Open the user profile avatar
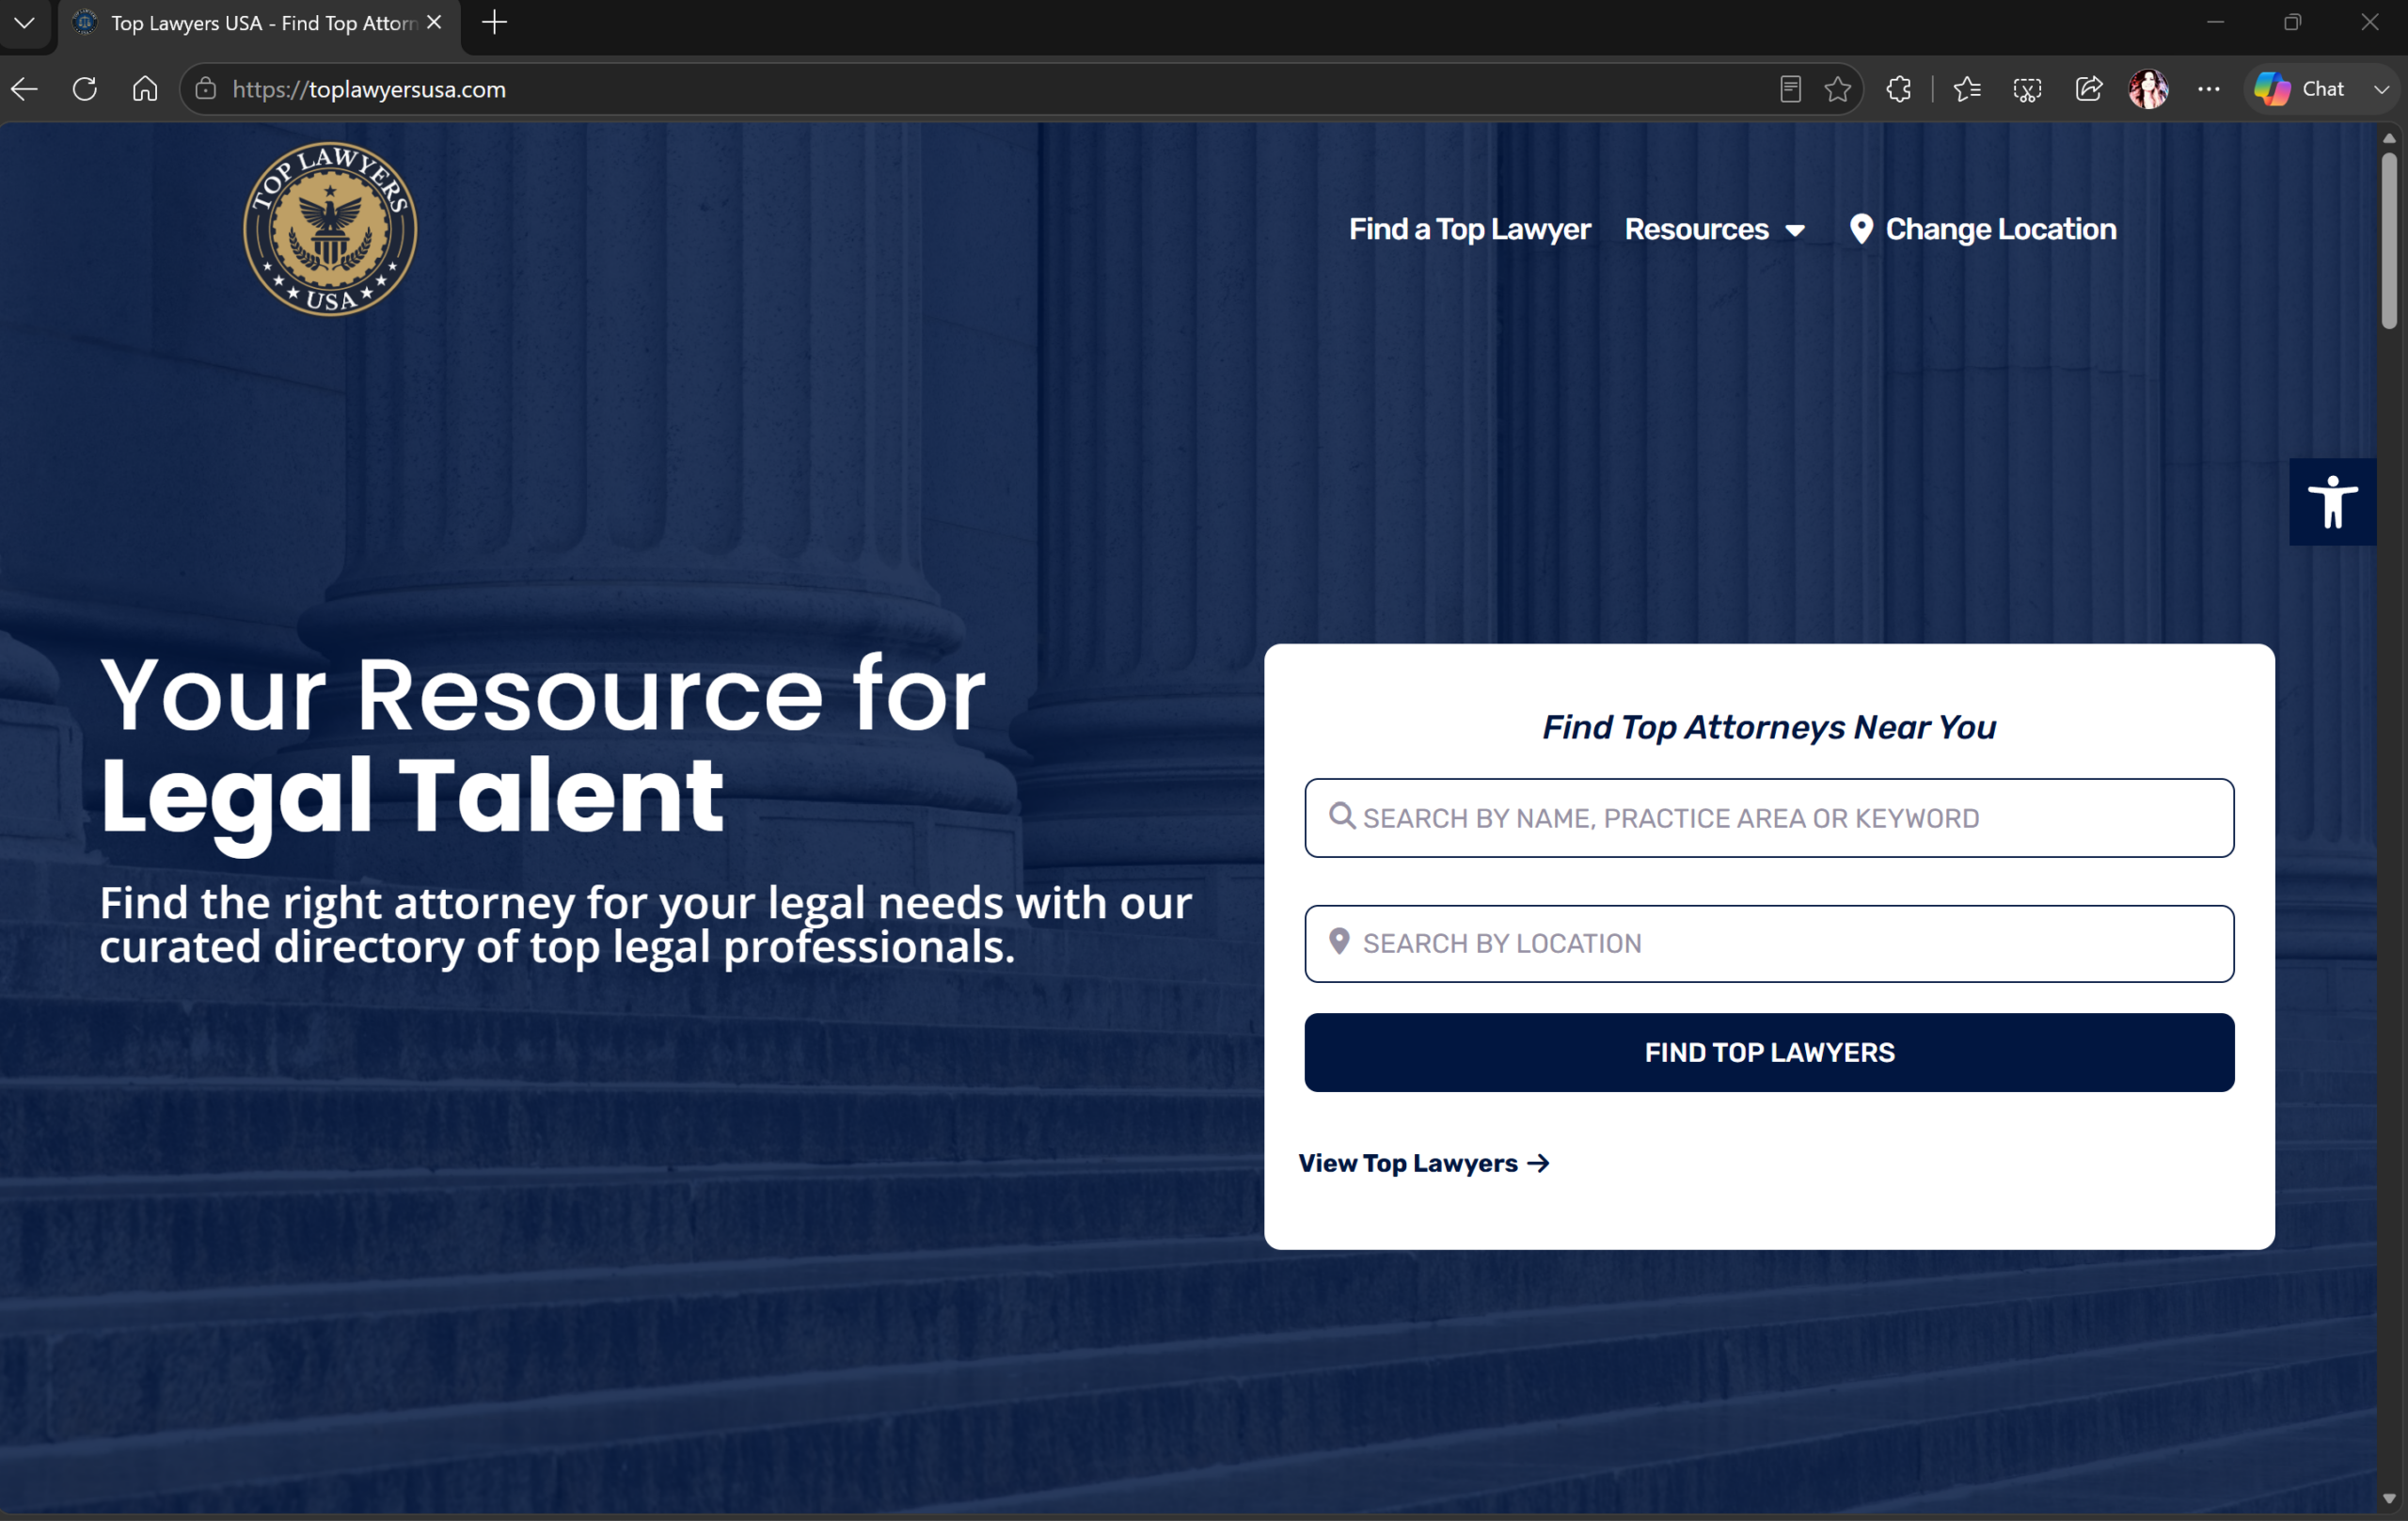2408x1521 pixels. click(2148, 89)
